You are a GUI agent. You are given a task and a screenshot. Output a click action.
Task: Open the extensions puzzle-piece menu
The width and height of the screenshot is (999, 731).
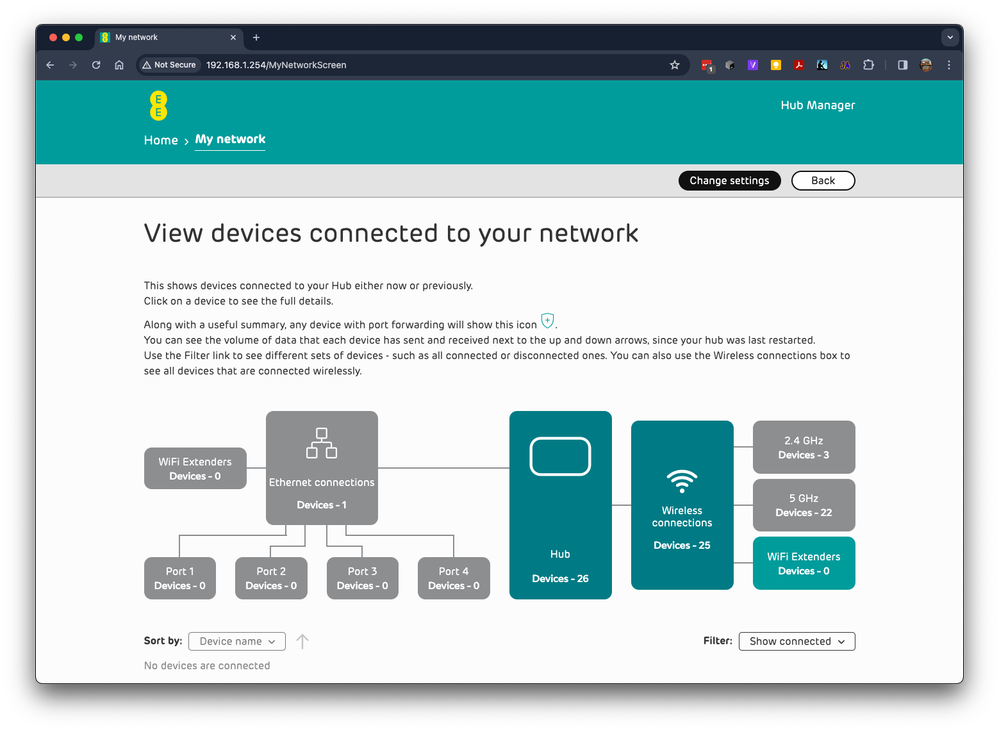(868, 65)
